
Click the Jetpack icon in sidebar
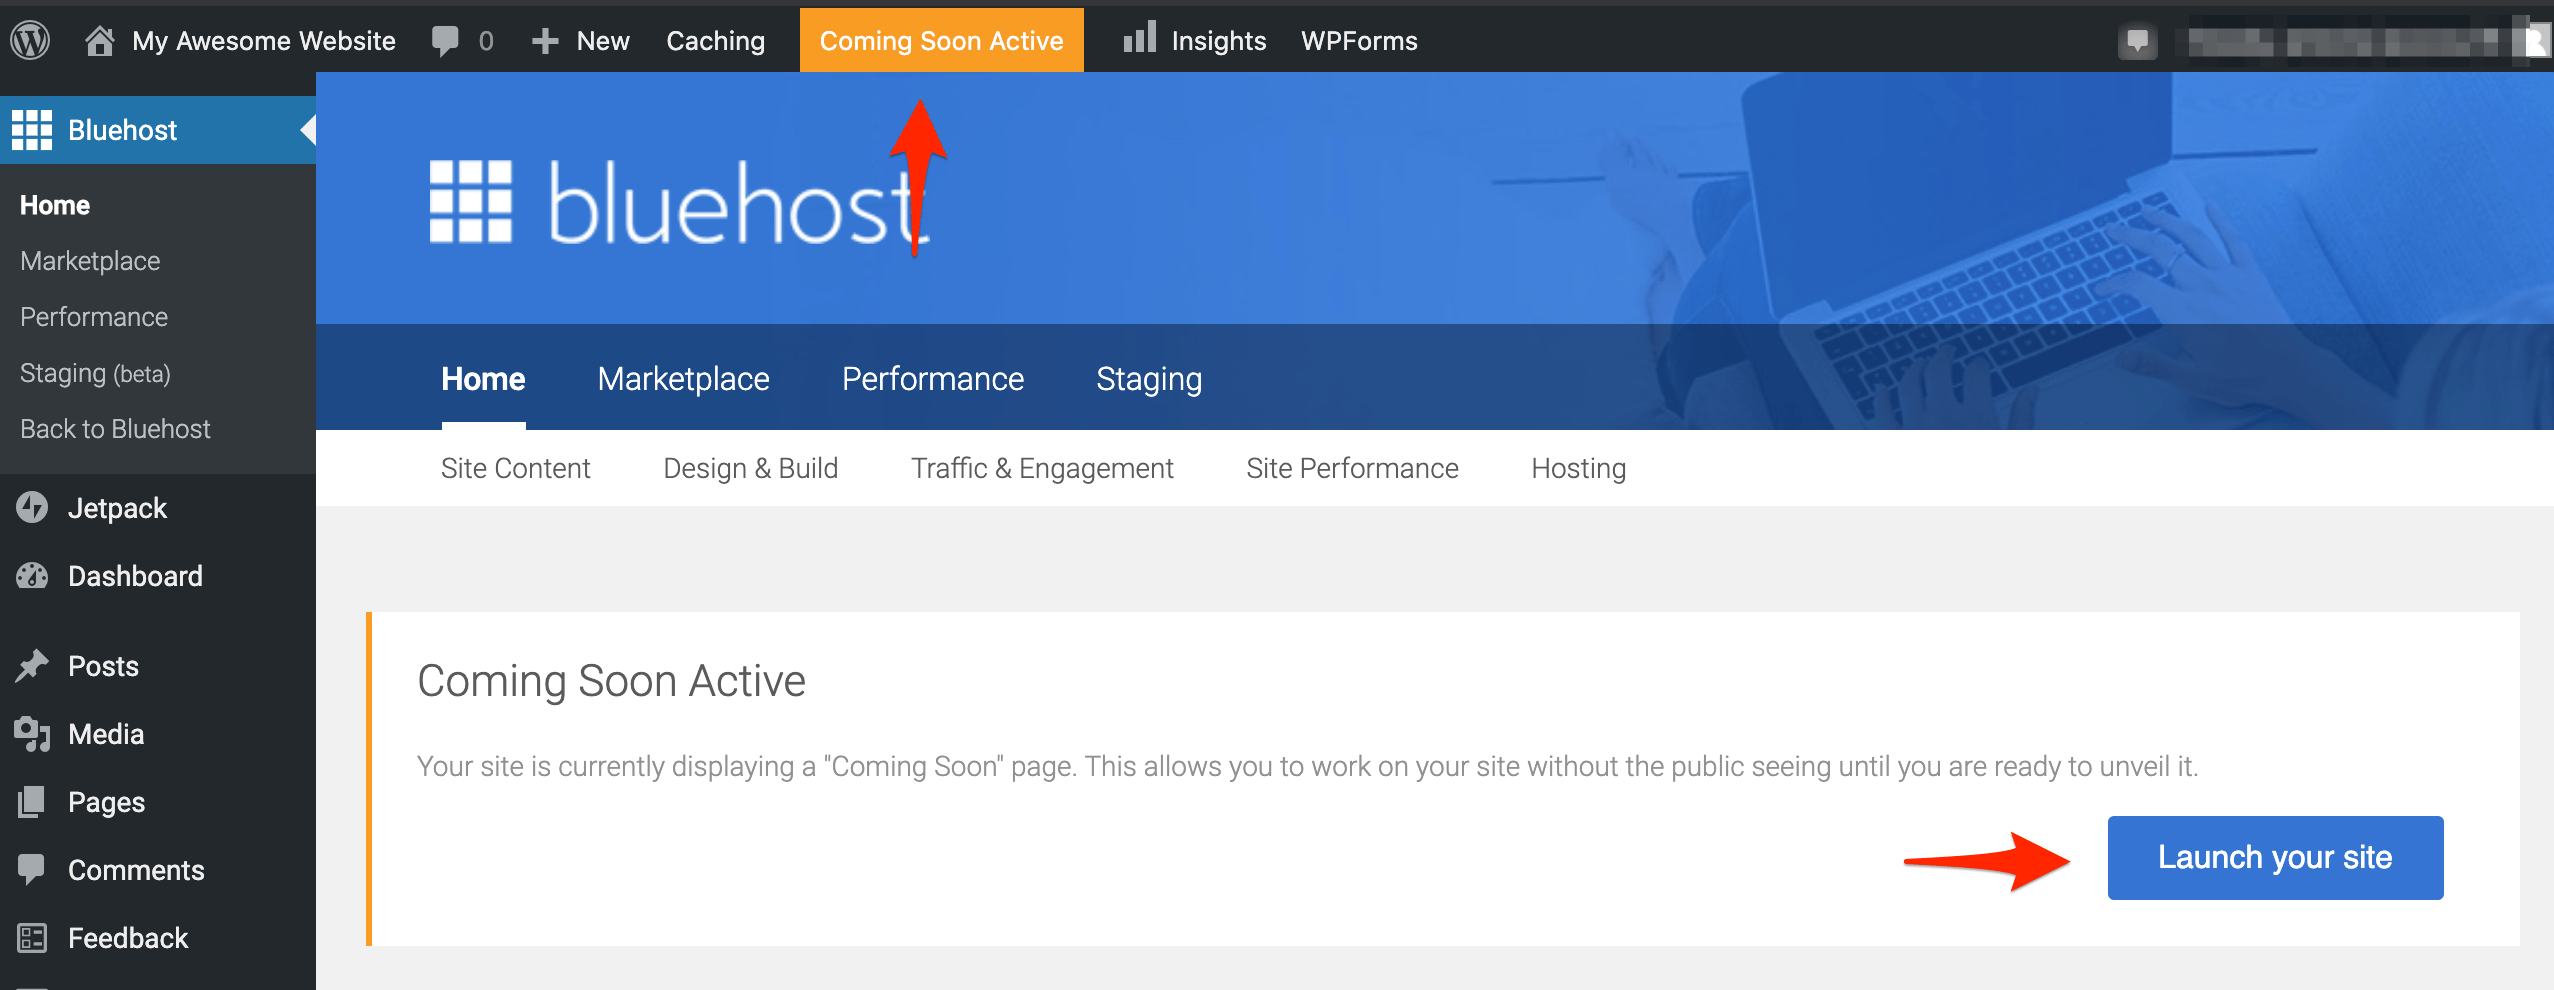pyautogui.click(x=32, y=508)
